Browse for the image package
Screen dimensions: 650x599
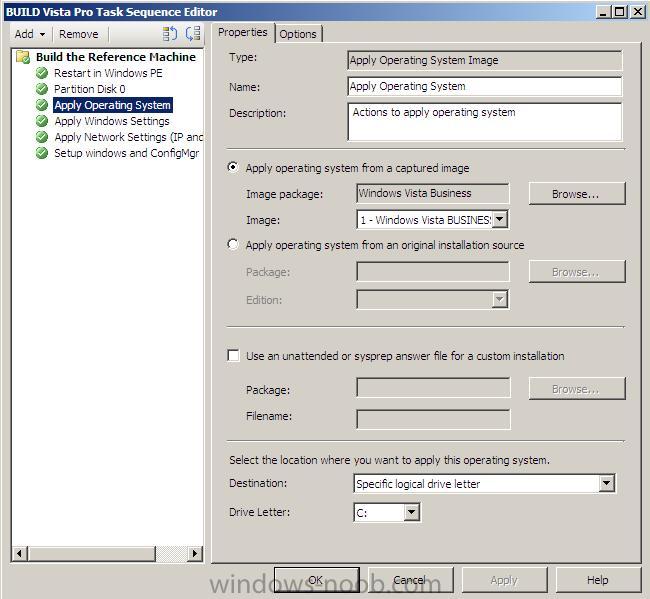(577, 194)
